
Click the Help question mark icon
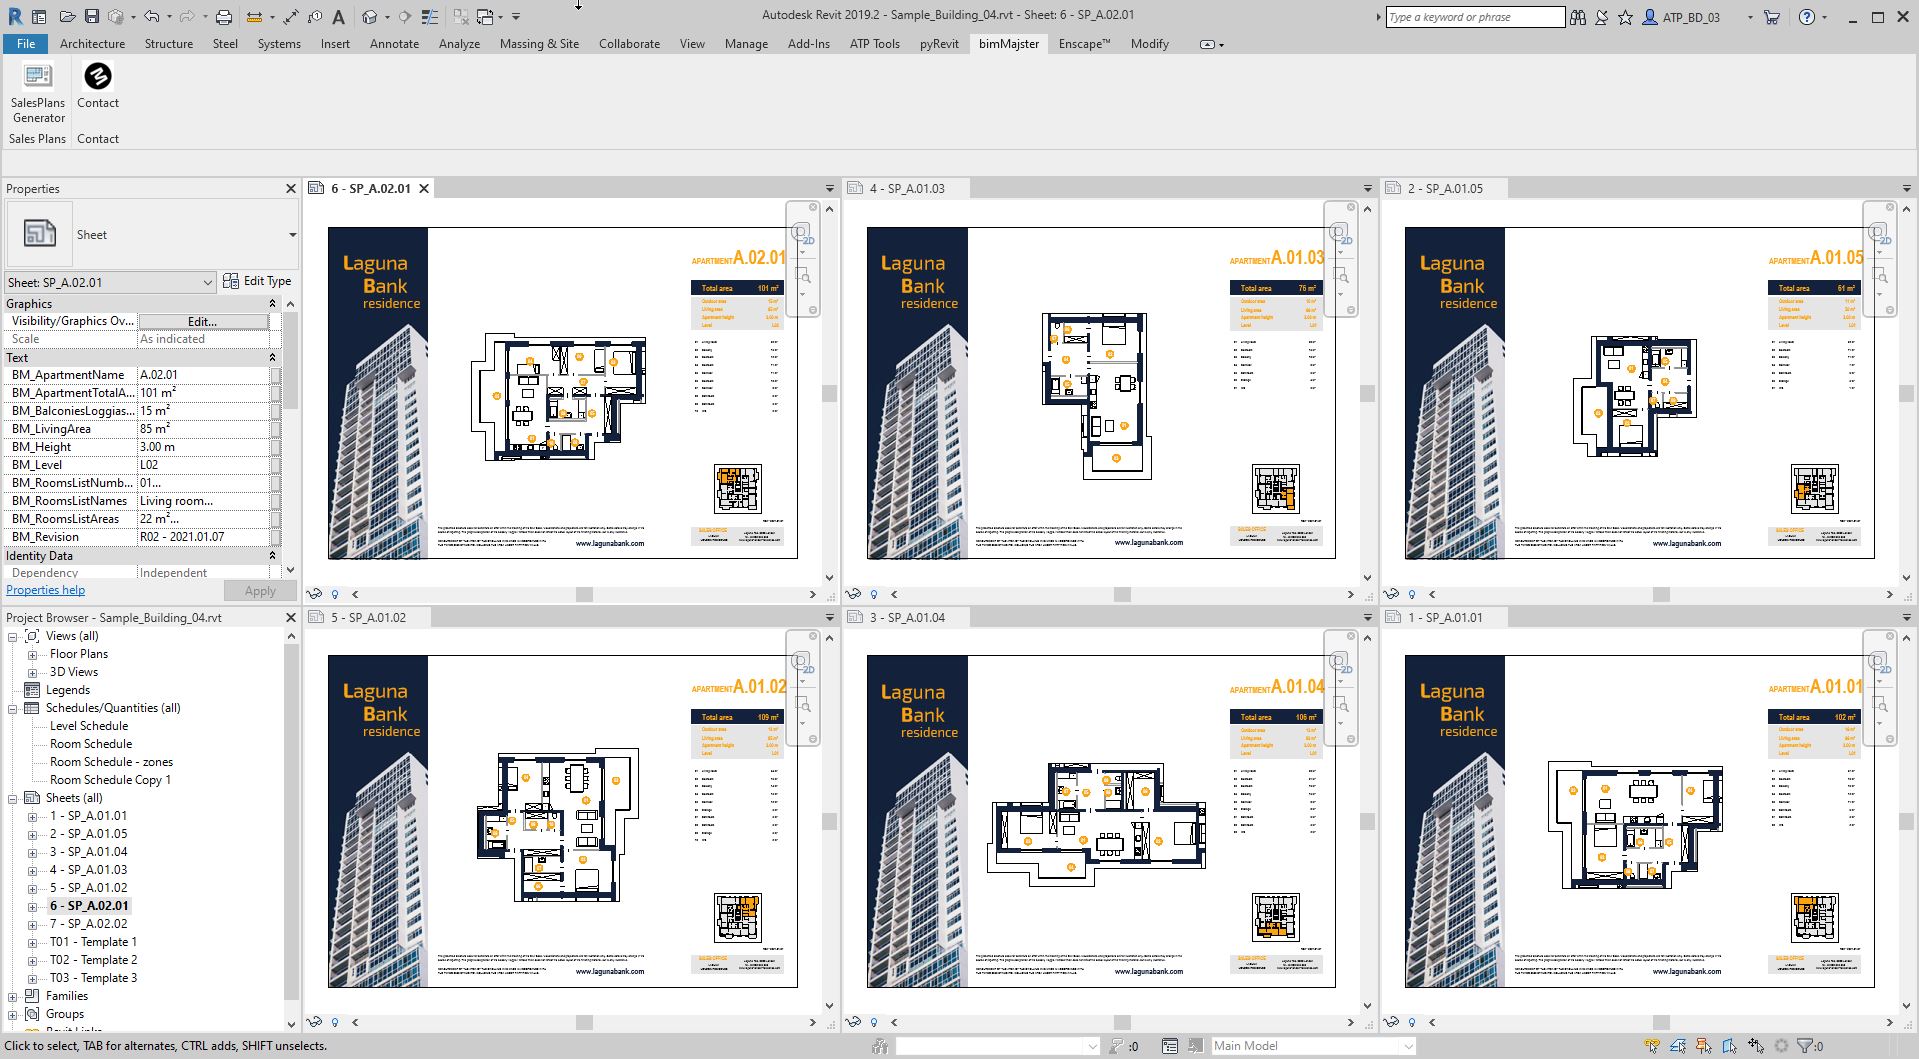point(1806,17)
